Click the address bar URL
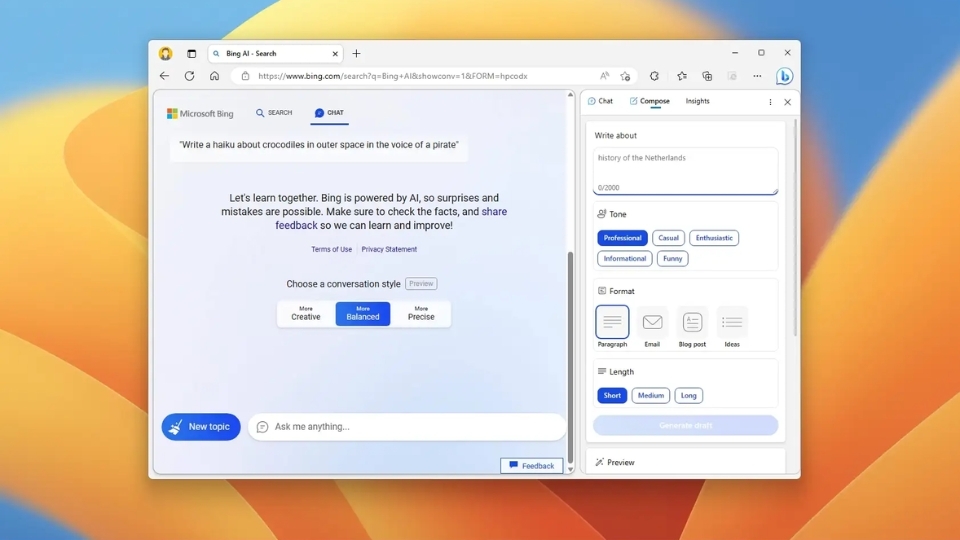Screen dimensions: 960x540 click(x=392, y=76)
